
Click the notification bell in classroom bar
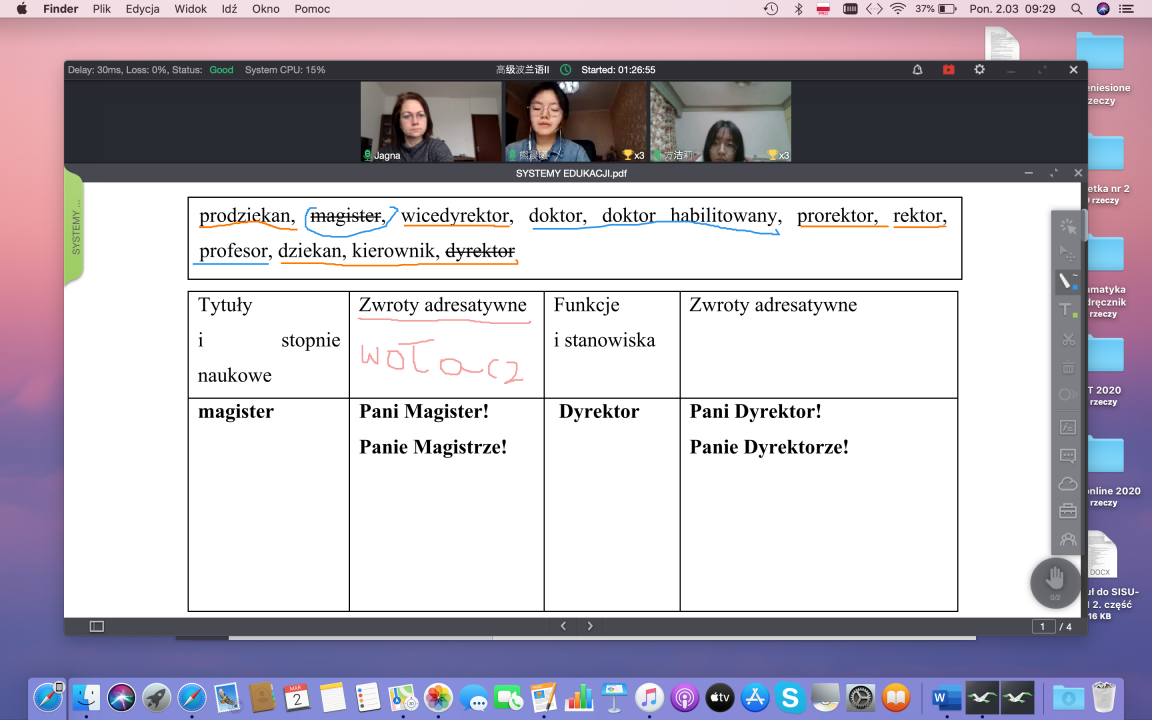pyautogui.click(x=917, y=70)
